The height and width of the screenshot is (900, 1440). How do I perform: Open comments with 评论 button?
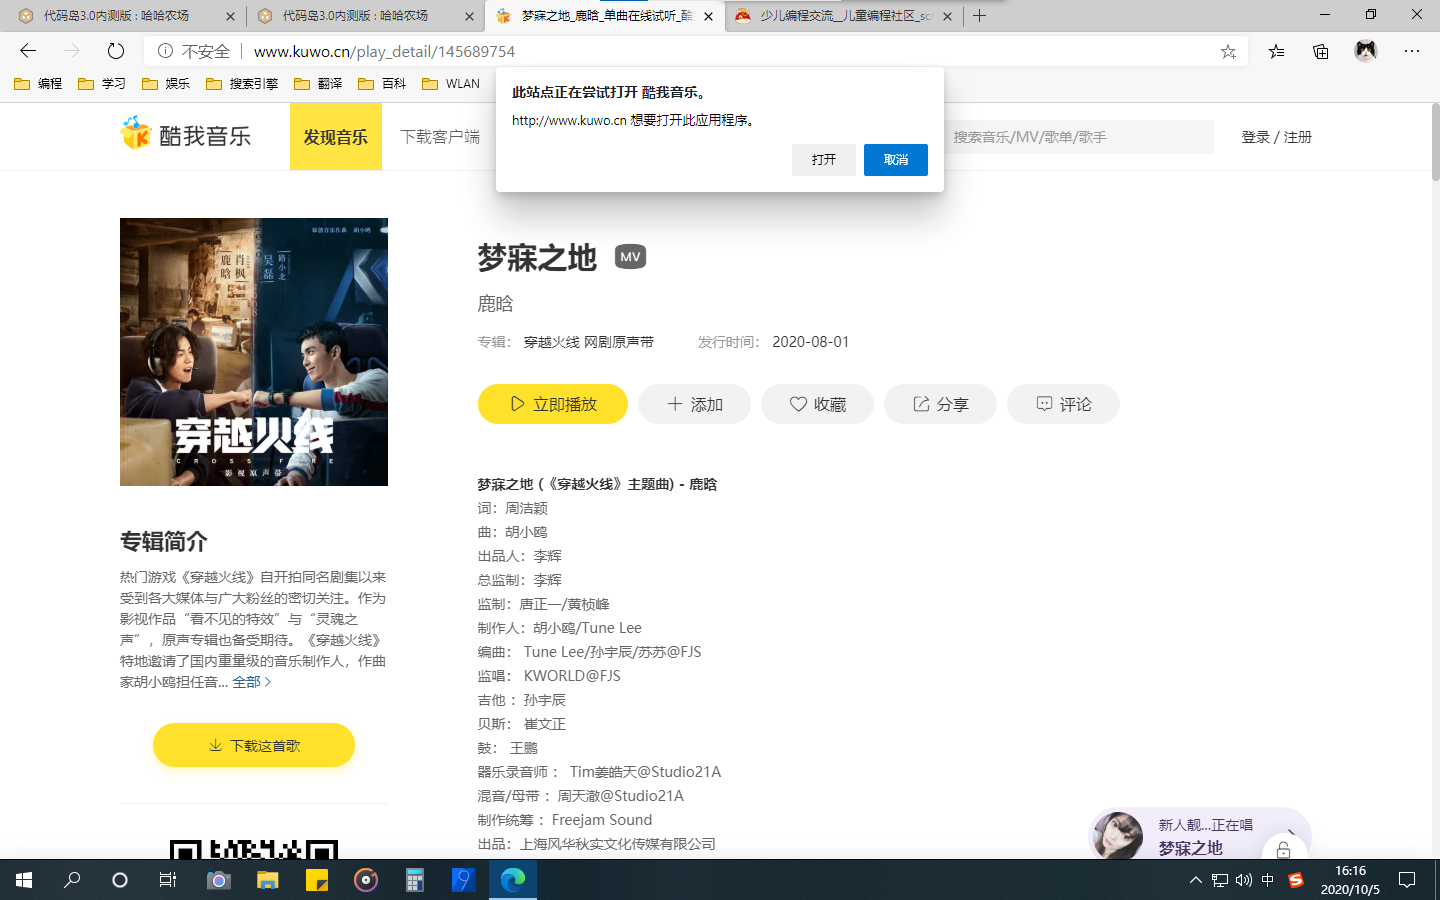pyautogui.click(x=1063, y=404)
